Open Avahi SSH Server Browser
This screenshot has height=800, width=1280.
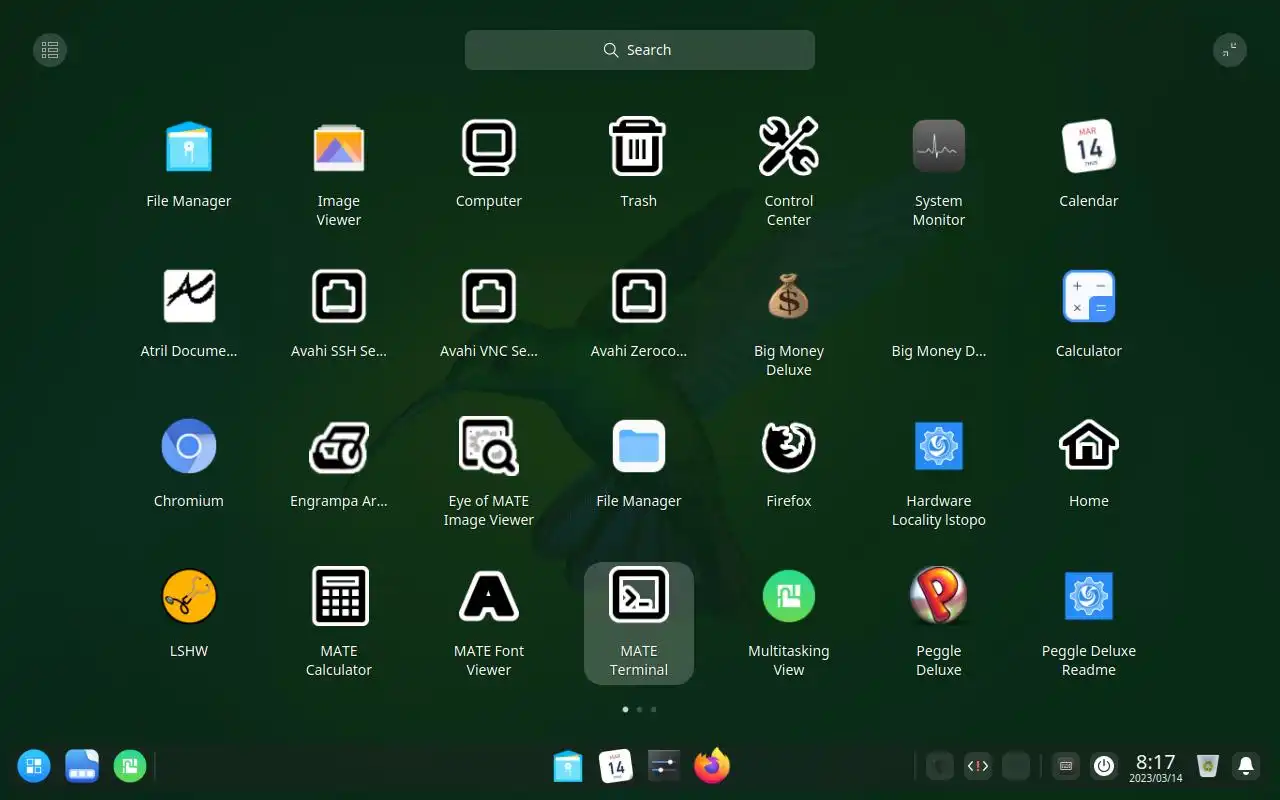click(x=339, y=297)
